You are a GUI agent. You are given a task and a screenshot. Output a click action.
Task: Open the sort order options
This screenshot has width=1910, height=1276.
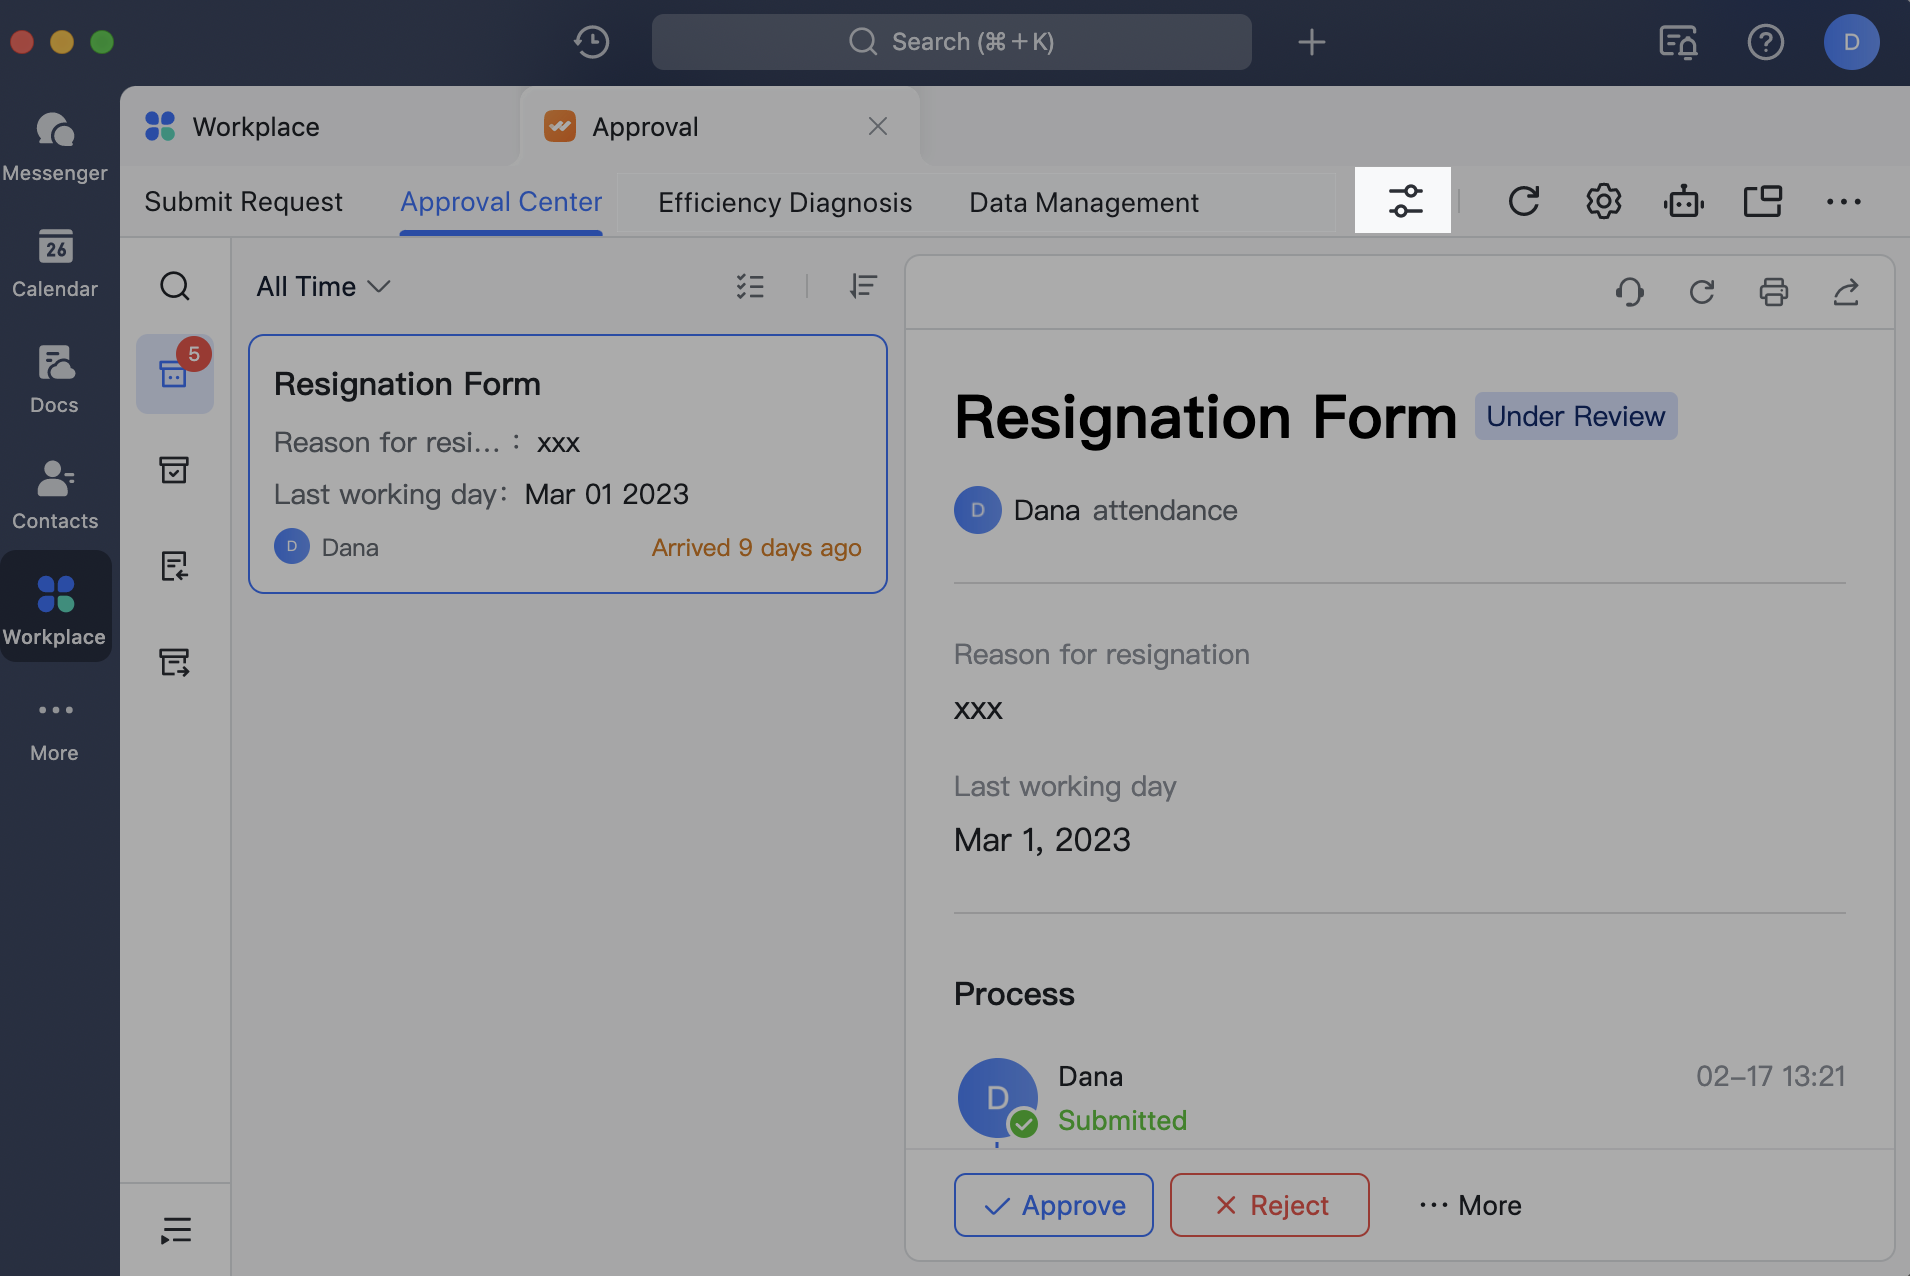(864, 287)
